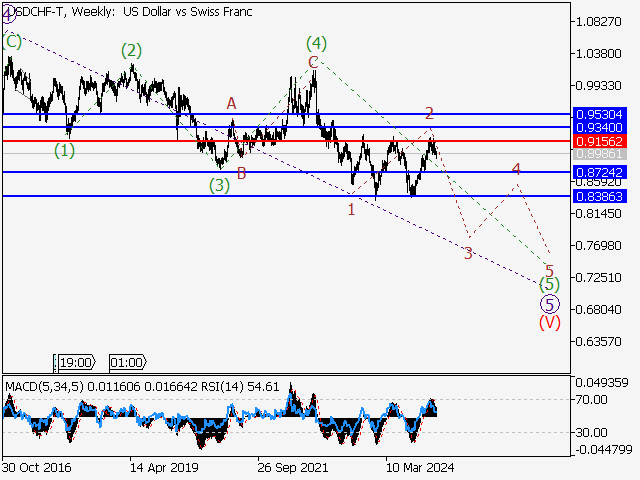Click the 19:00 time marker
The height and width of the screenshot is (480, 640).
point(76,362)
